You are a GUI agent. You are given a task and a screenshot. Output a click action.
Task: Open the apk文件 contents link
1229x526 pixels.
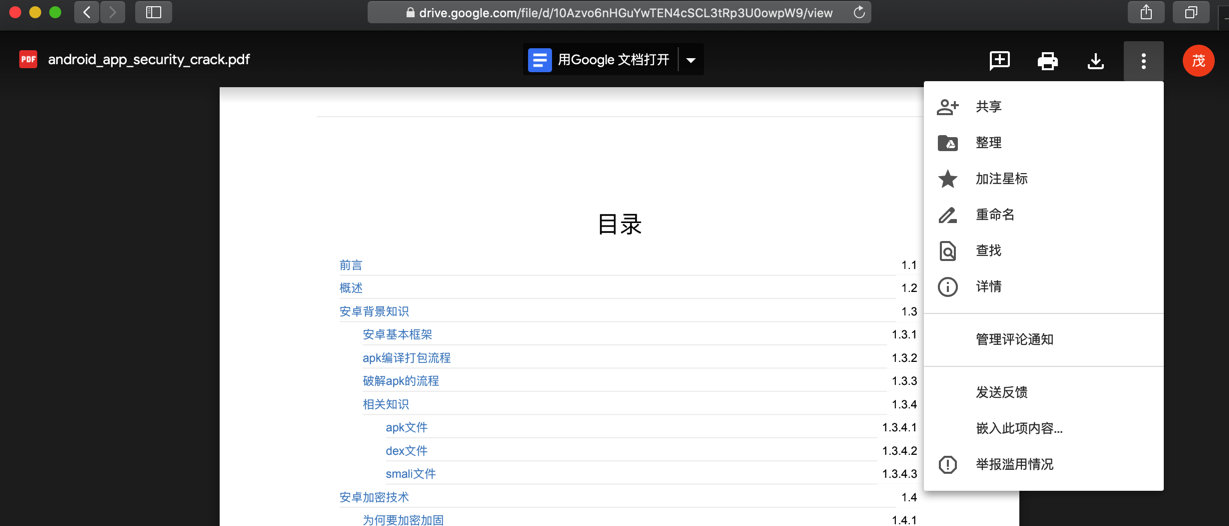406,428
